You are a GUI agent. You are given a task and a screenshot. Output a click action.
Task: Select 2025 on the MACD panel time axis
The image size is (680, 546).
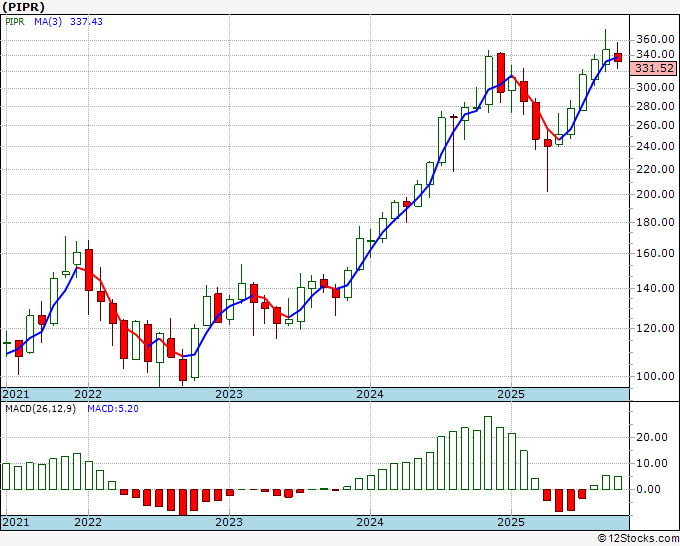click(x=511, y=522)
